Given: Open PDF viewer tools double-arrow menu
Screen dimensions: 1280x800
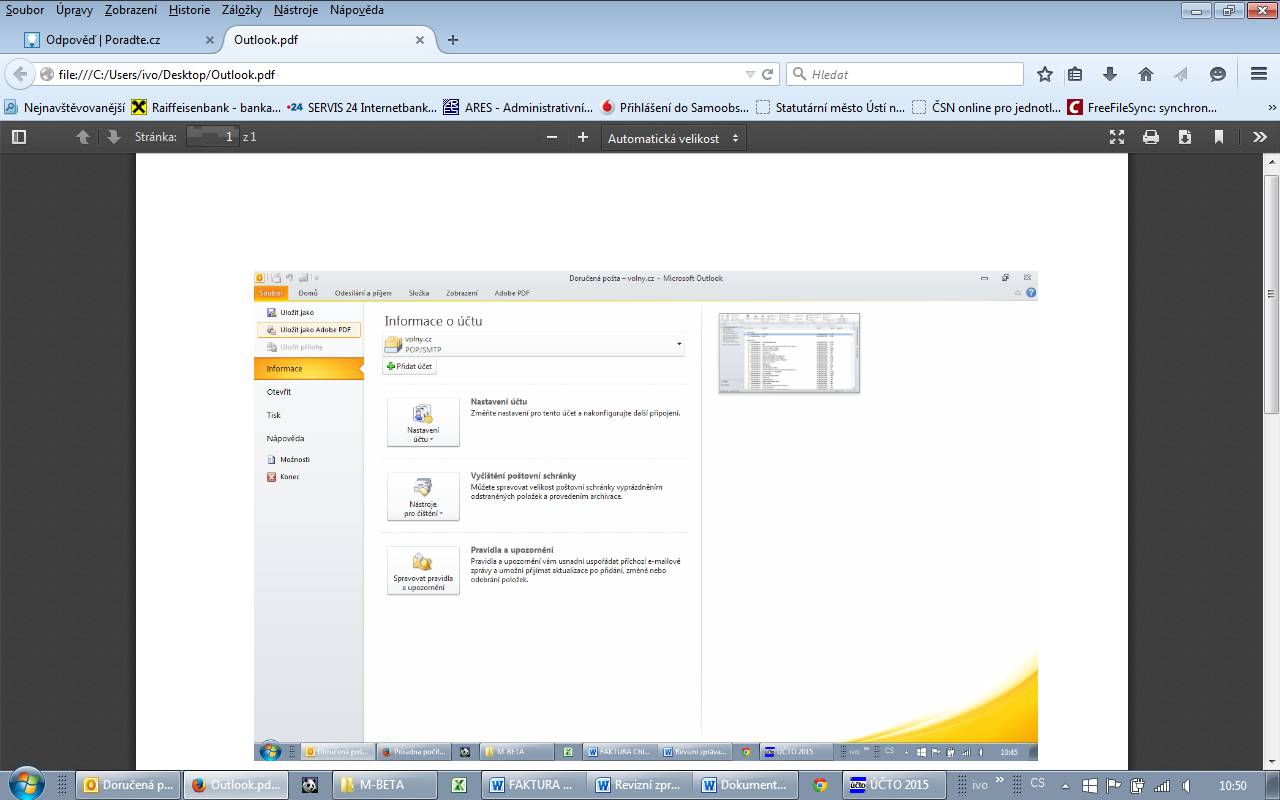Looking at the screenshot, I should 1259,137.
